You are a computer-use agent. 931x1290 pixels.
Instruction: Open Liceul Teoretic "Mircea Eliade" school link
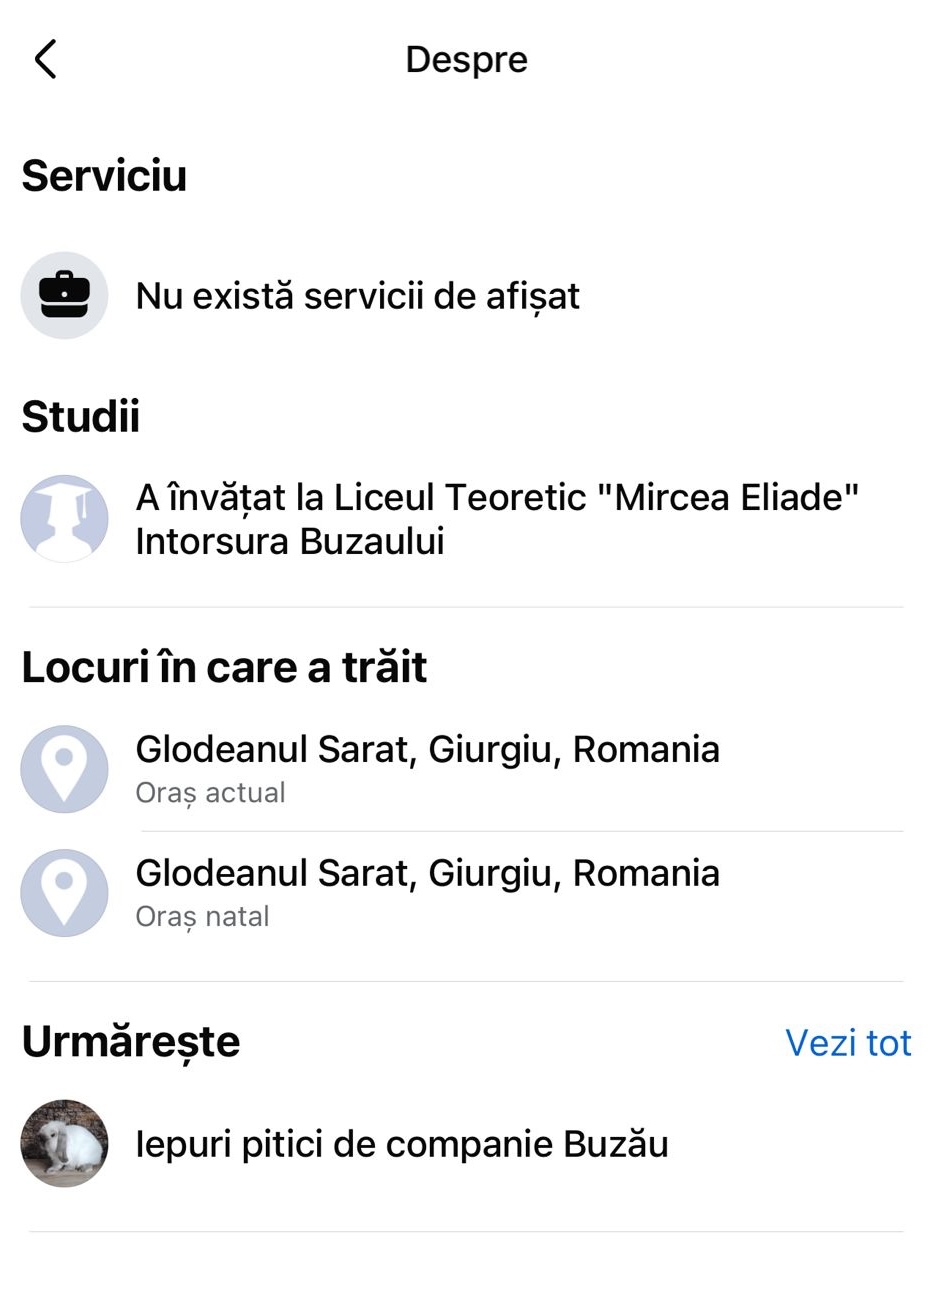pos(497,497)
